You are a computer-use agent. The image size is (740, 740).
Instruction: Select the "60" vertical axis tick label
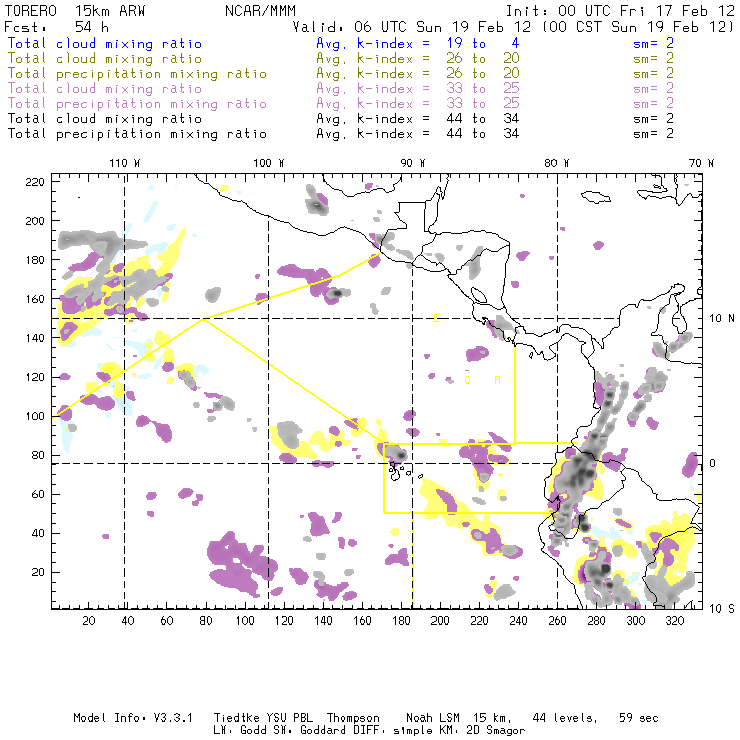(x=39, y=495)
